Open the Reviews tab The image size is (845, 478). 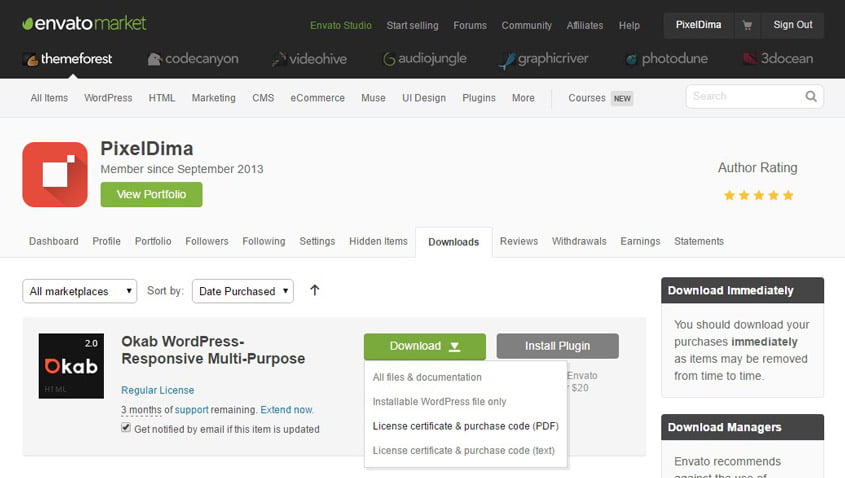coord(519,241)
